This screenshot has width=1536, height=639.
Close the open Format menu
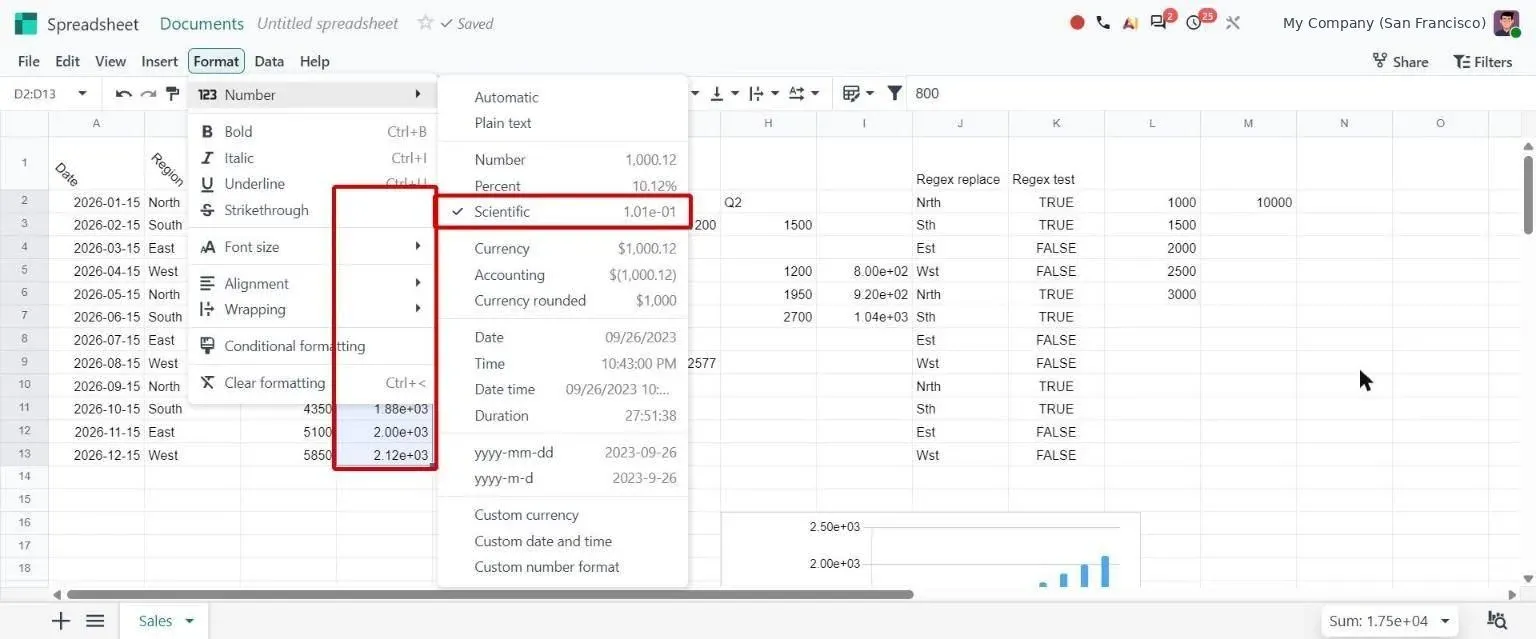[216, 61]
